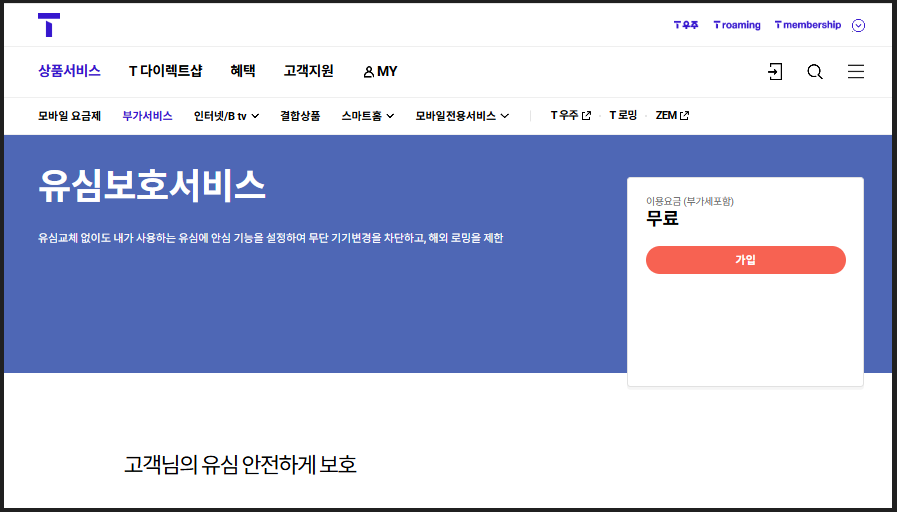Open the hamburger full menu
Viewport: 897px width, 512px height.
click(856, 72)
